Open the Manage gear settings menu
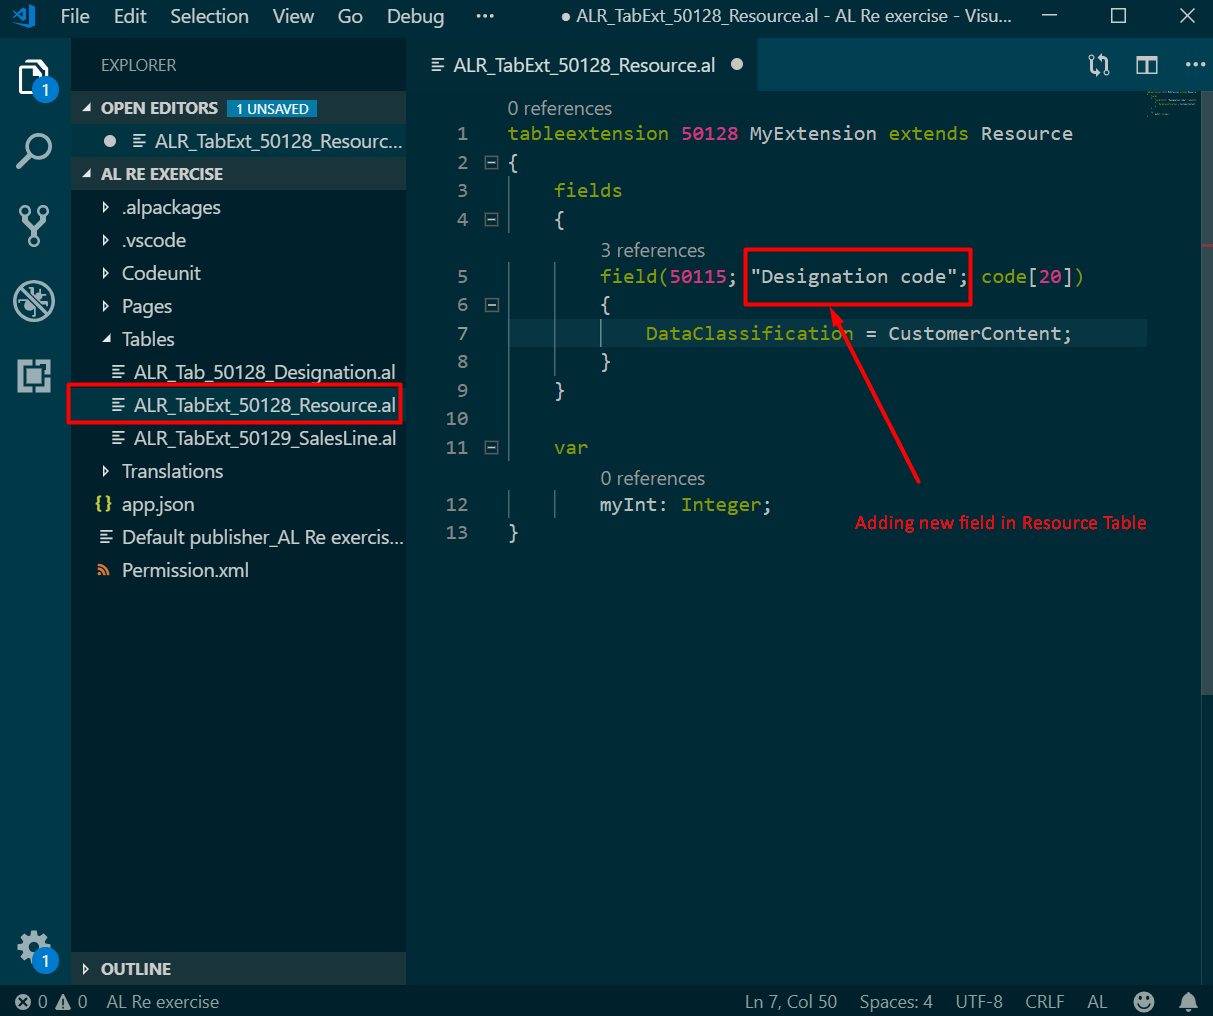Viewport: 1213px width, 1016px height. click(35, 947)
